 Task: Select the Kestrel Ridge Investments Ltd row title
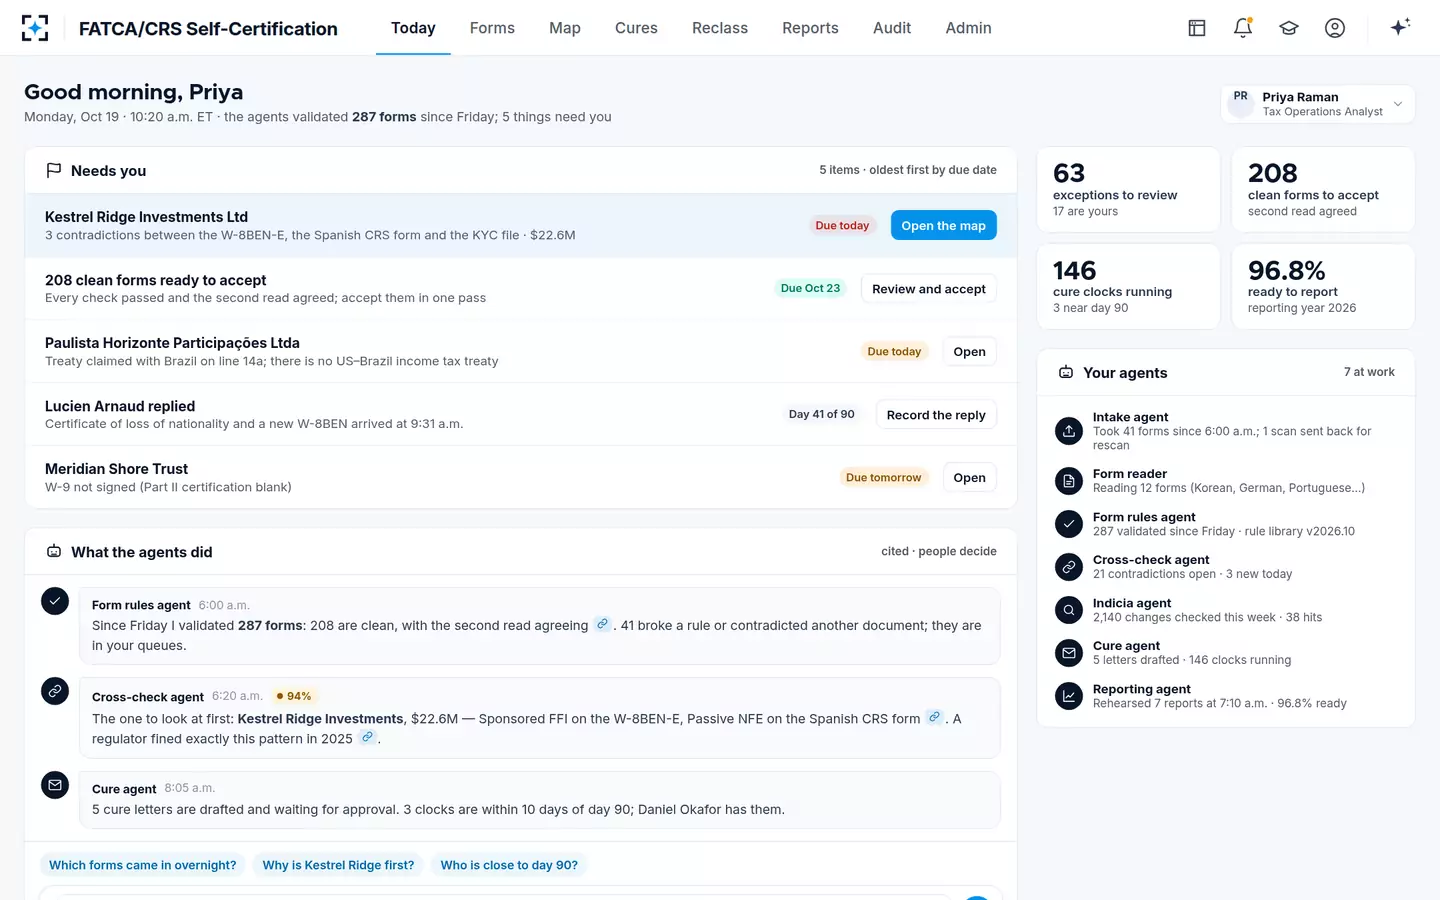[146, 217]
